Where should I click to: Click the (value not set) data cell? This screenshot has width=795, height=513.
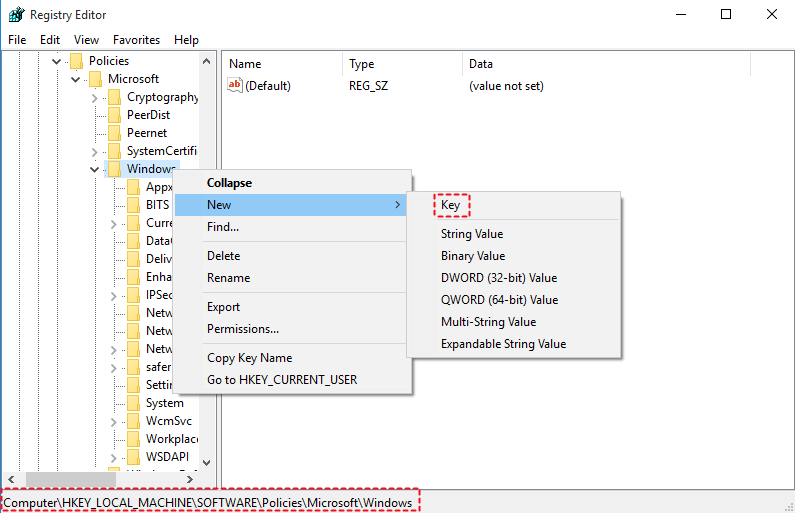coord(506,86)
